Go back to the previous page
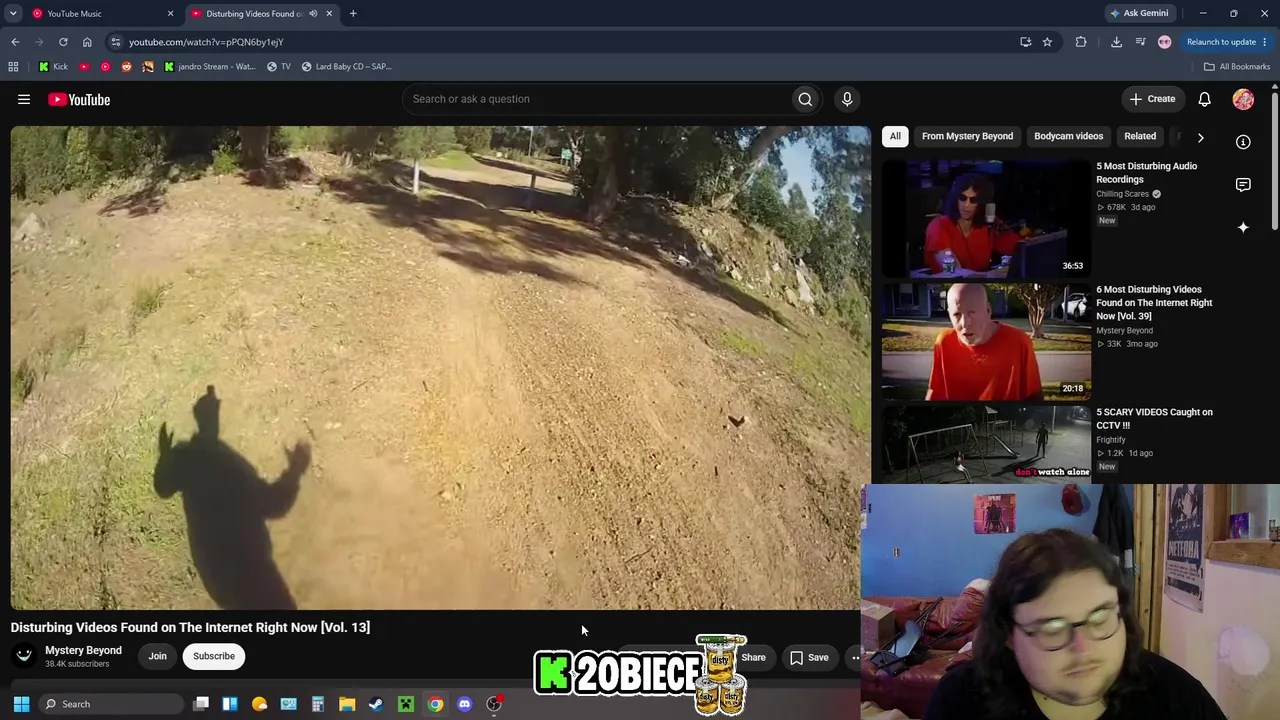Viewport: 1280px width, 720px height. tap(15, 42)
